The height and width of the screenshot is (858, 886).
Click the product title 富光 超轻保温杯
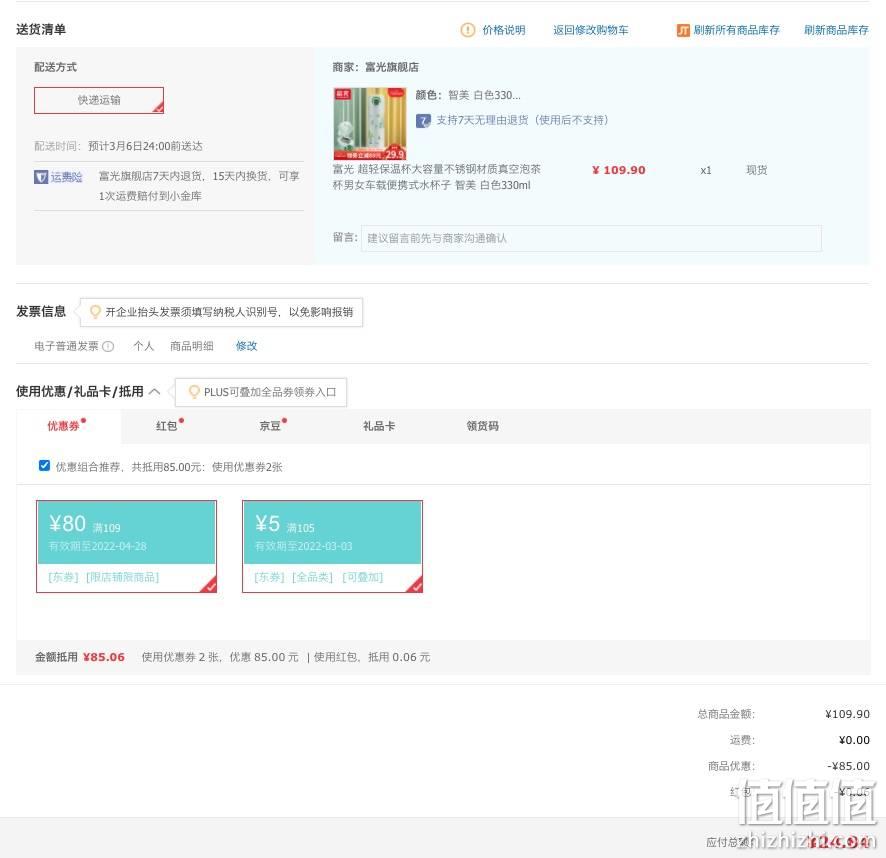click(x=437, y=177)
